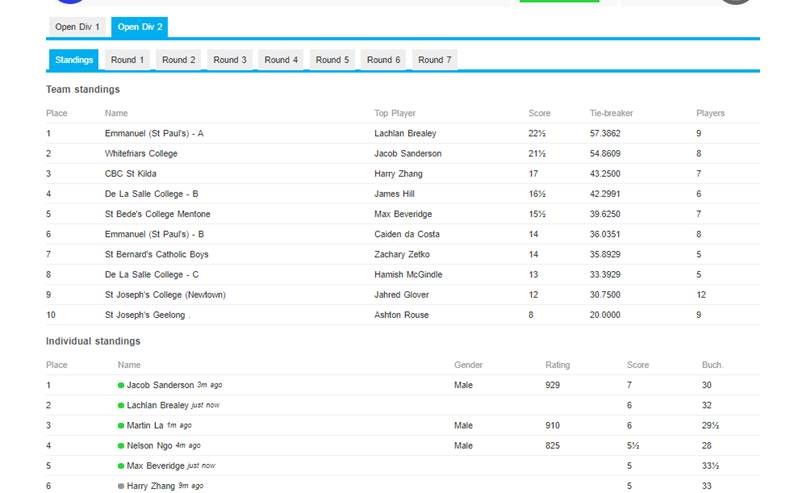Open the Round 7 tab
The image size is (798, 493).
(435, 60)
